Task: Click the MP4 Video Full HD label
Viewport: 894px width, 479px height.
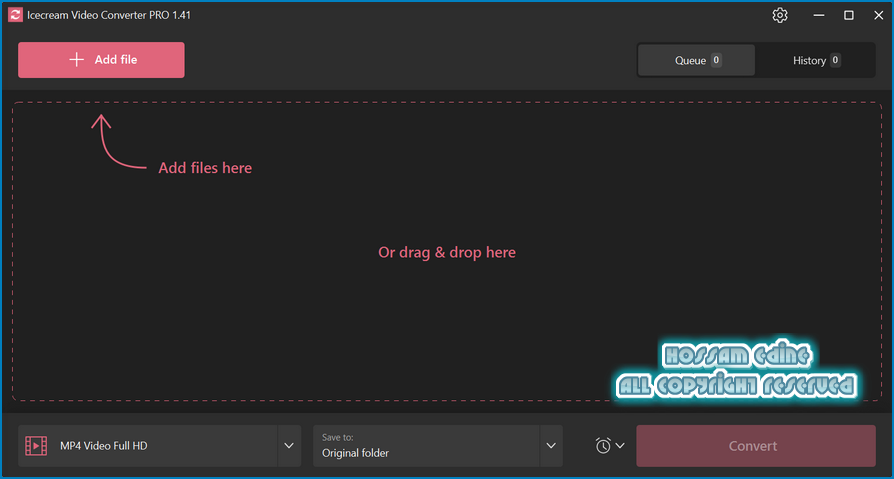Action: [x=104, y=446]
